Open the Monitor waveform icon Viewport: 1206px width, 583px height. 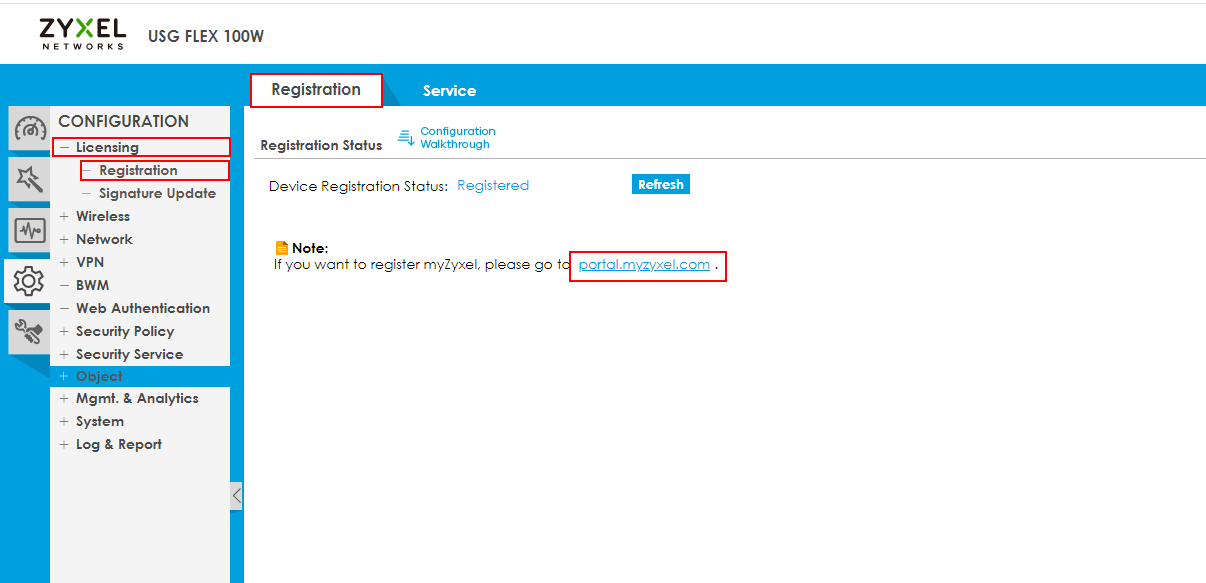point(29,231)
